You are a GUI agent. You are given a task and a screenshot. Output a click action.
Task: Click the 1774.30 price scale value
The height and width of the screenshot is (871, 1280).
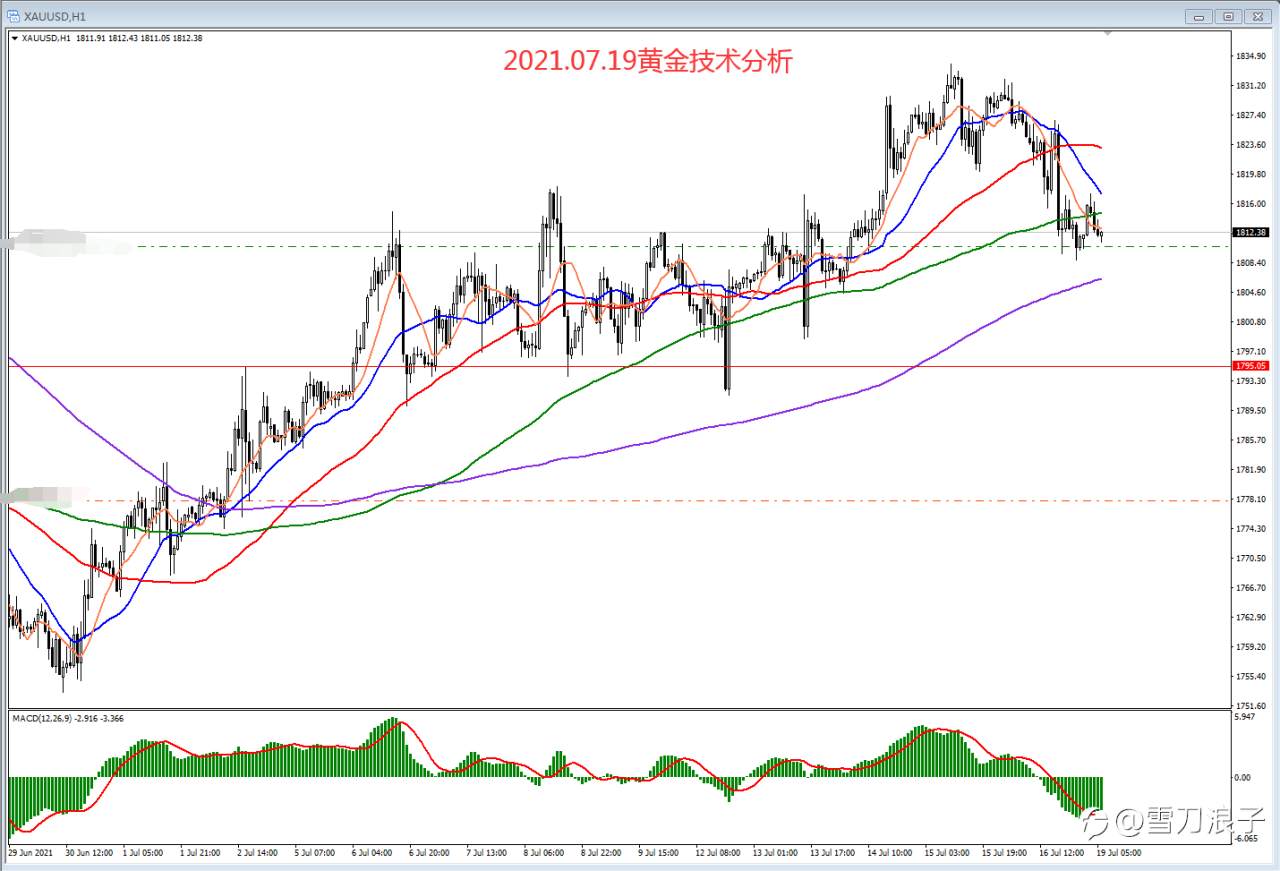(1251, 528)
